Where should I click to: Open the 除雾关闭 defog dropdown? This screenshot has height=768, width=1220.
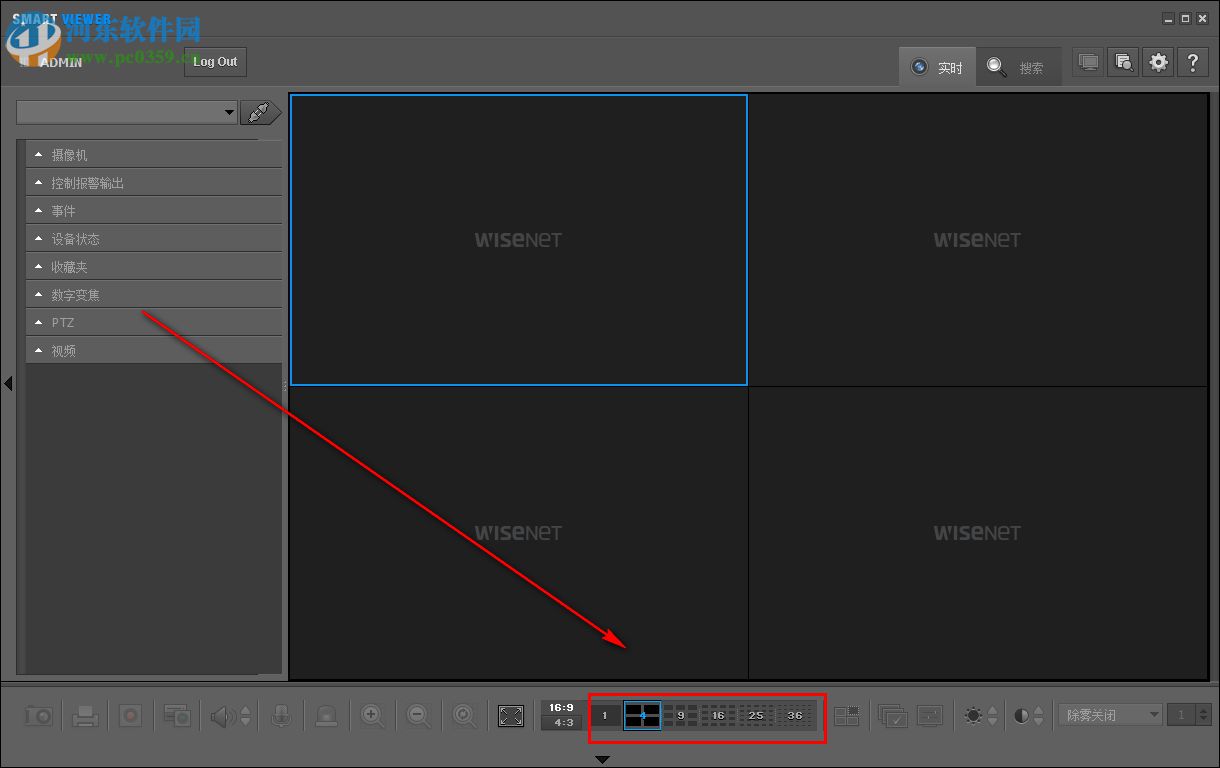[x=1109, y=714]
